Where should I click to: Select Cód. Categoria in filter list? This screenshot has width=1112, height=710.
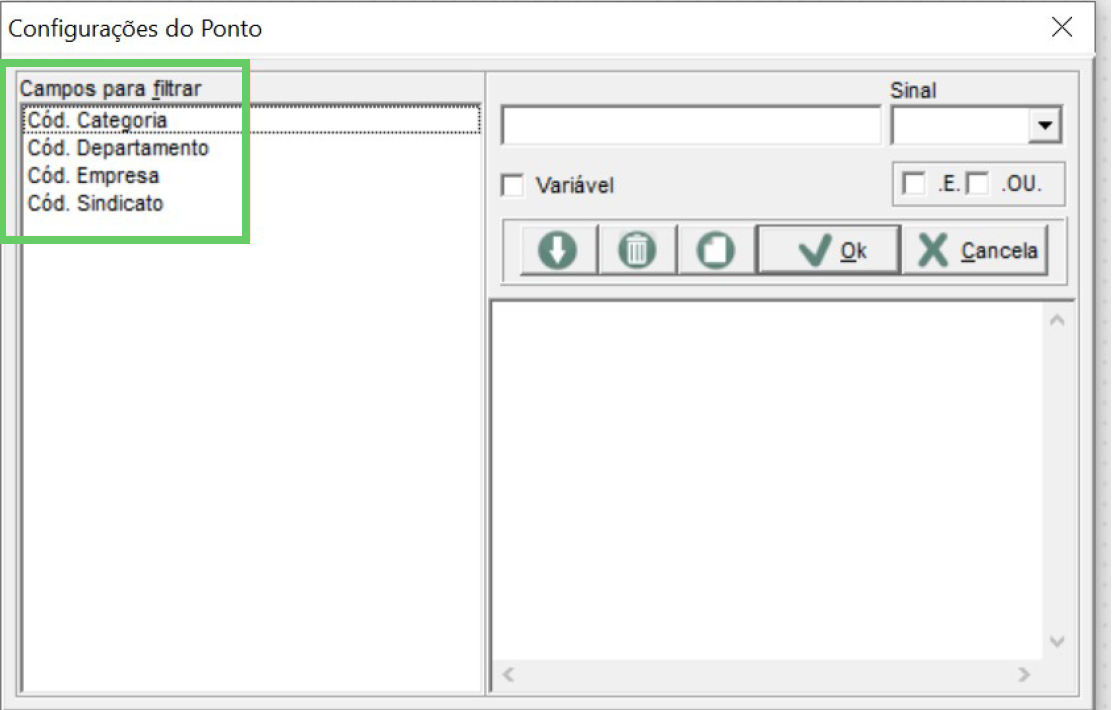250,120
